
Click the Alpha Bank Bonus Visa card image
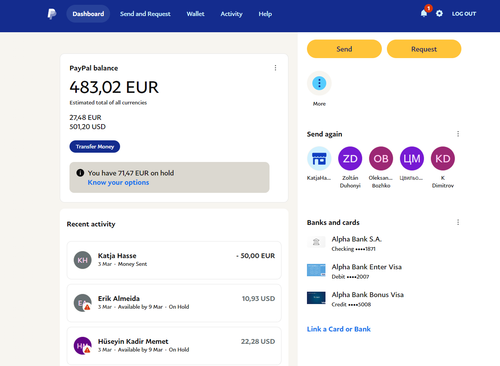(x=316, y=298)
